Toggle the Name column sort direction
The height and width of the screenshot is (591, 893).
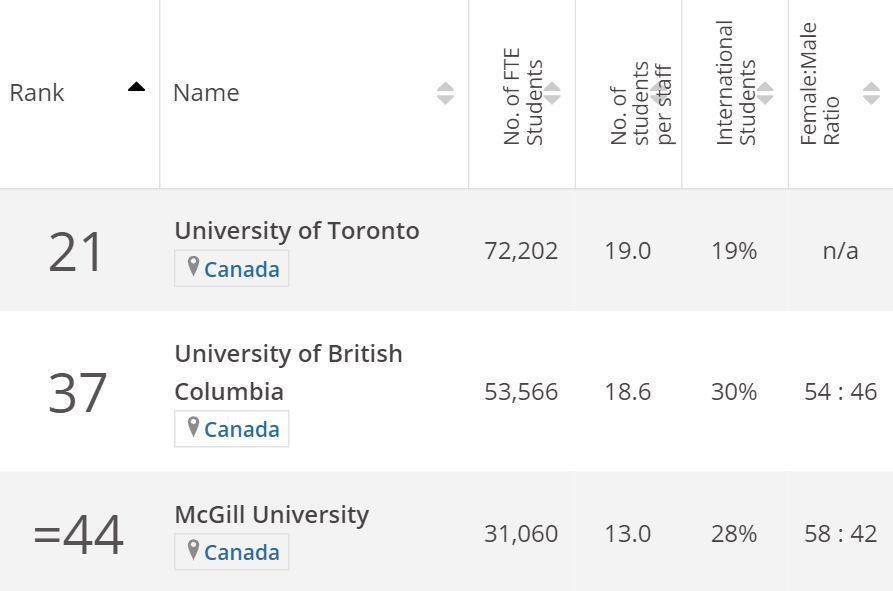tap(446, 93)
